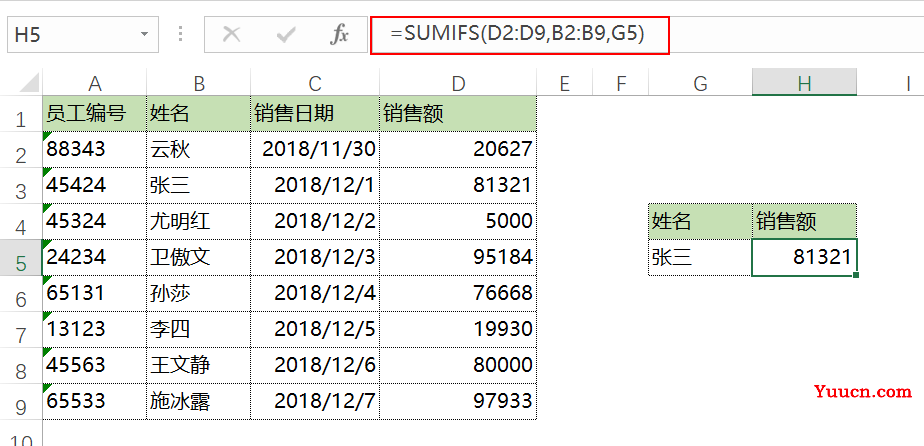Click the Select All corner triangle
Image resolution: width=924 pixels, height=446 pixels.
tap(29, 82)
